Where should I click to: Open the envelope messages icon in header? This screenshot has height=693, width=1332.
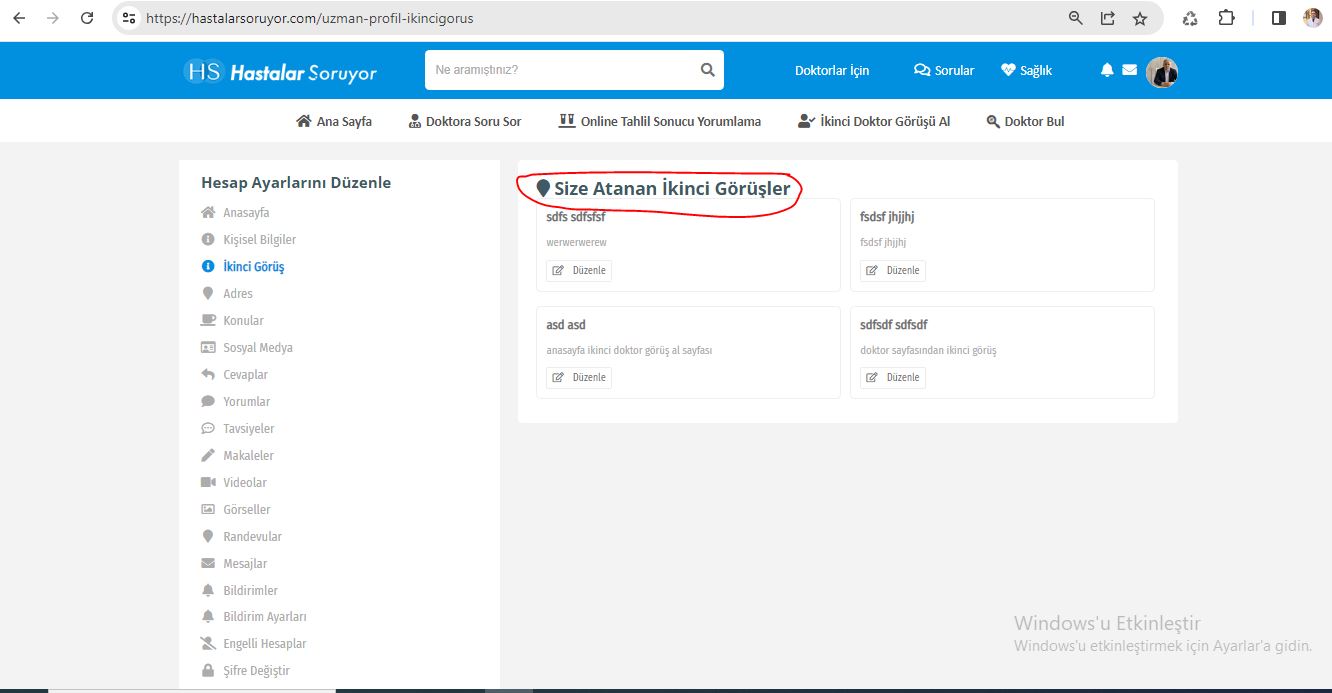1129,70
